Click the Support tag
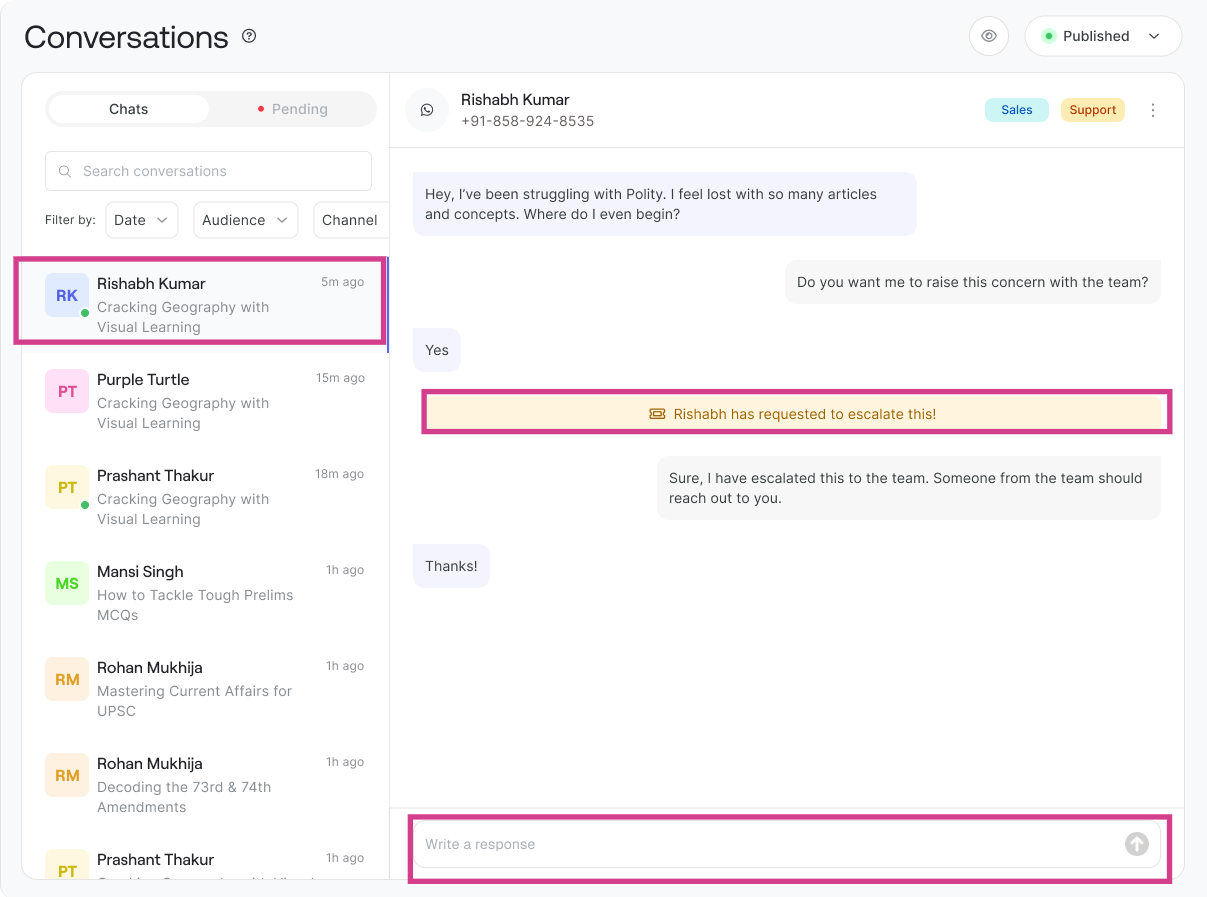The image size is (1207, 897). (x=1092, y=110)
